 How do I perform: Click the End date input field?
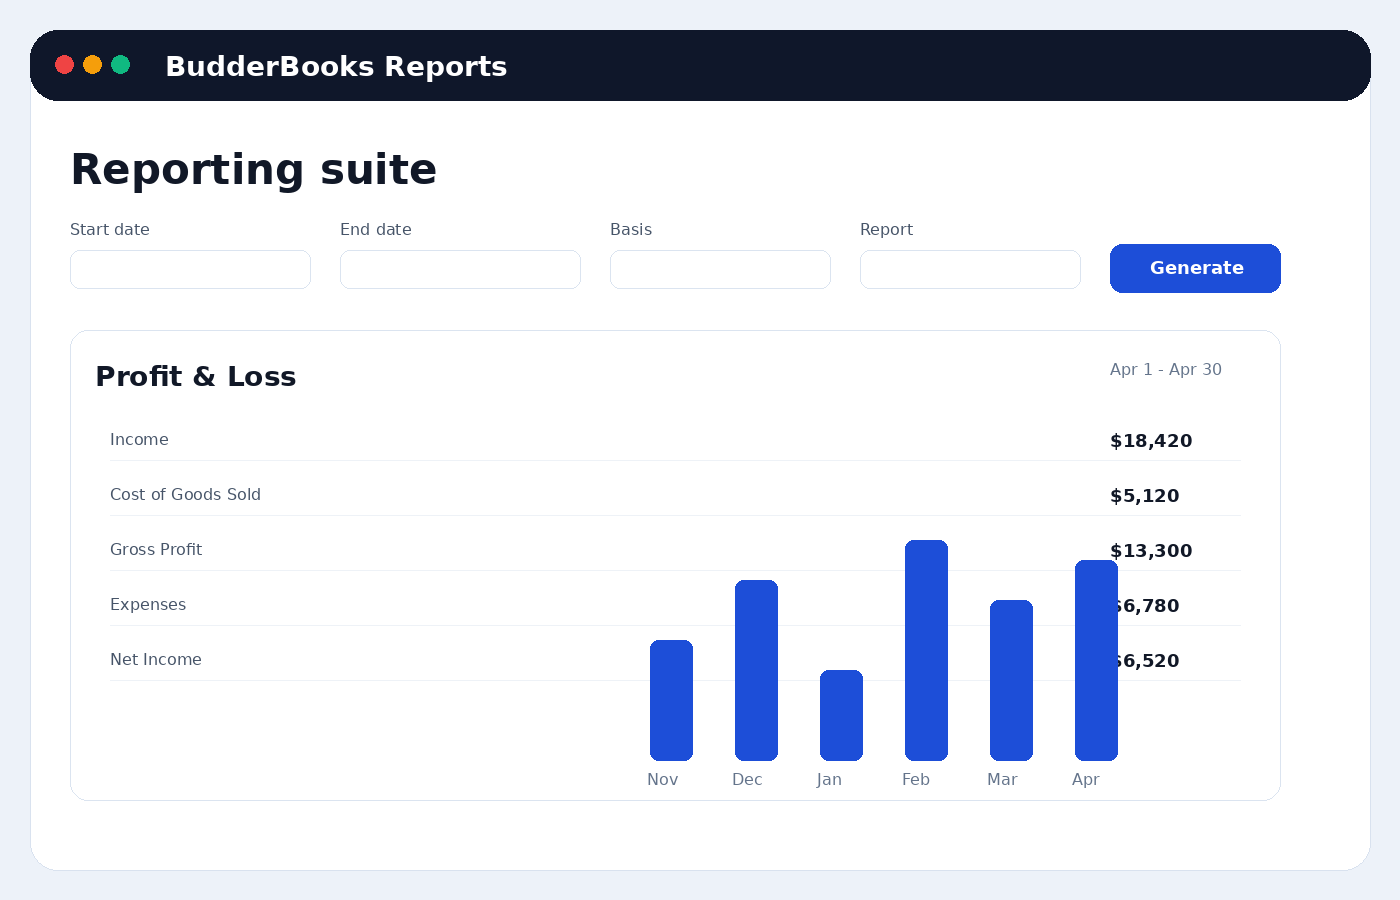(x=460, y=269)
